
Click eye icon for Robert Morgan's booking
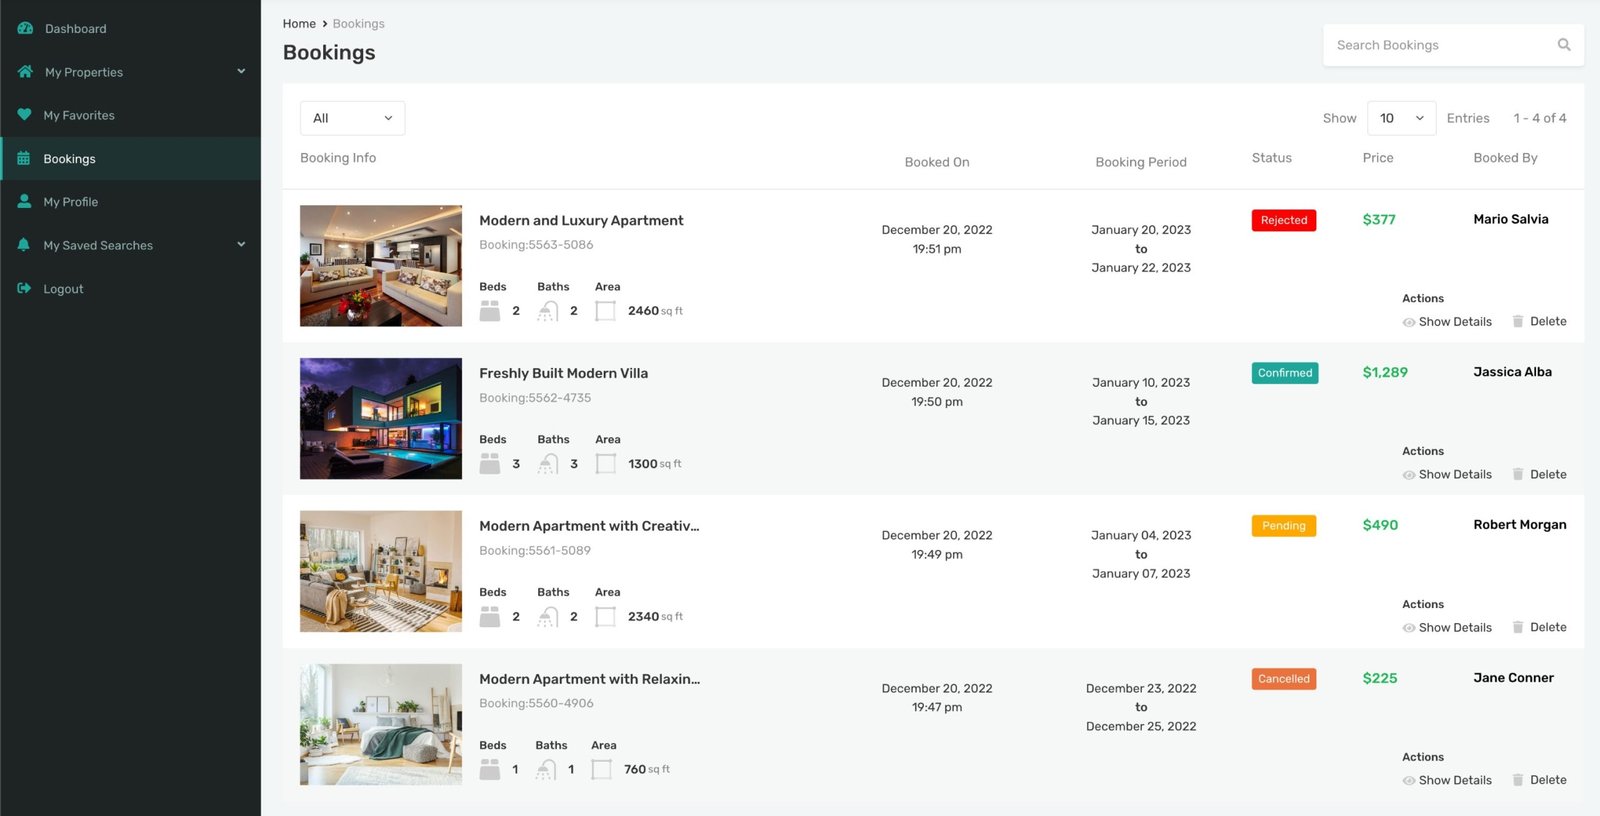pos(1408,628)
